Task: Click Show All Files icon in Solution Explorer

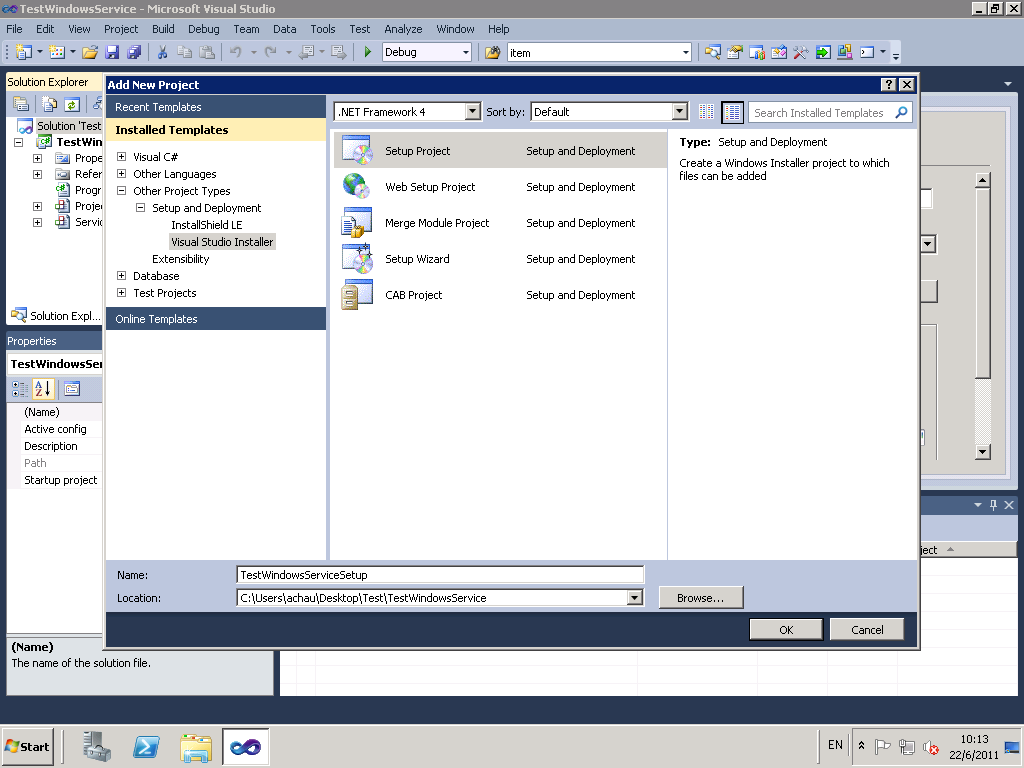Action: click(50, 104)
